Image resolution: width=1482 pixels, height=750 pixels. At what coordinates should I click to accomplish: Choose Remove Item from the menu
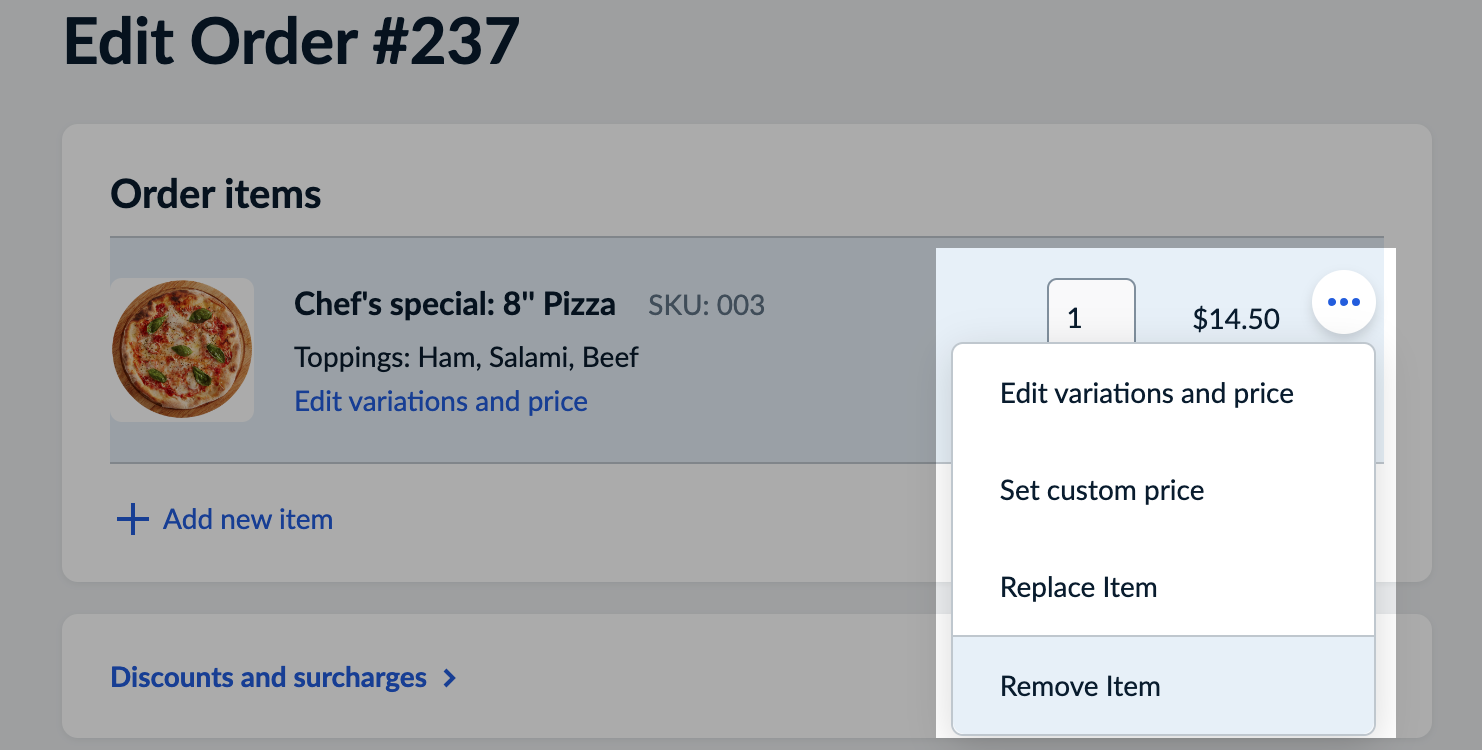pos(1080,686)
